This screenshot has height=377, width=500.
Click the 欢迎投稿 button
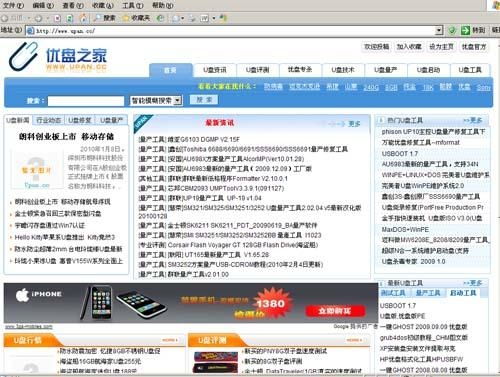tap(377, 47)
